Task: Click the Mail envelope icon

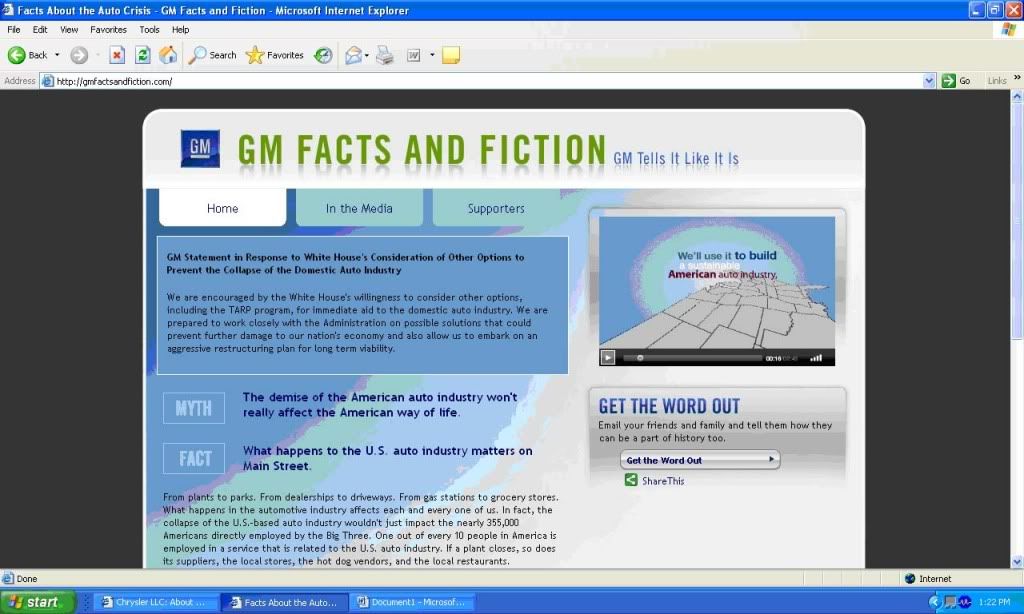Action: pos(353,56)
